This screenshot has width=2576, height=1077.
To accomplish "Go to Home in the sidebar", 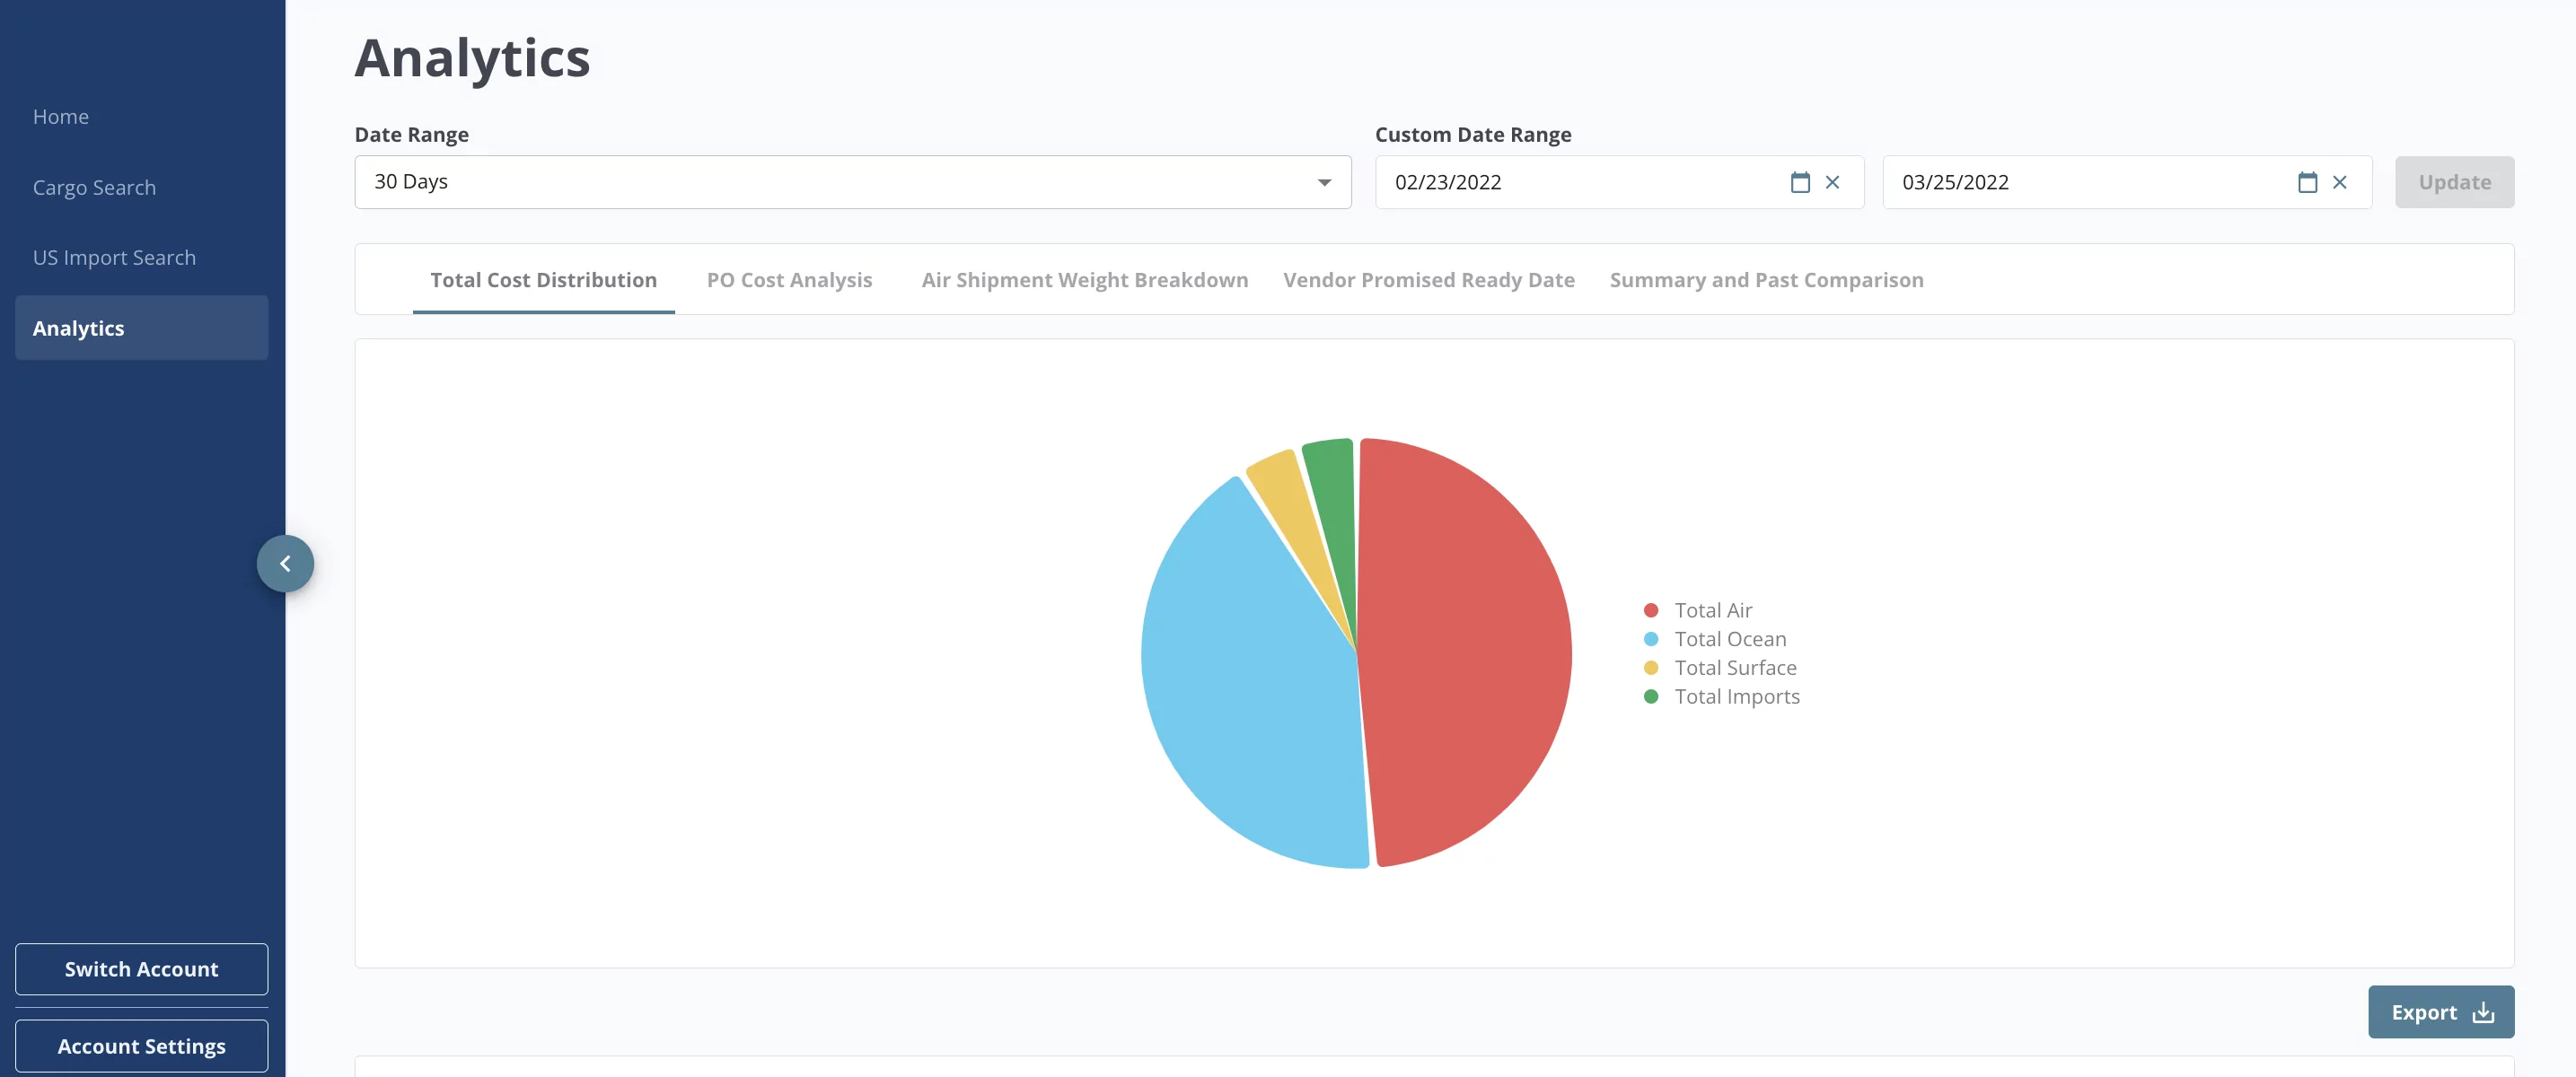I will coord(61,117).
